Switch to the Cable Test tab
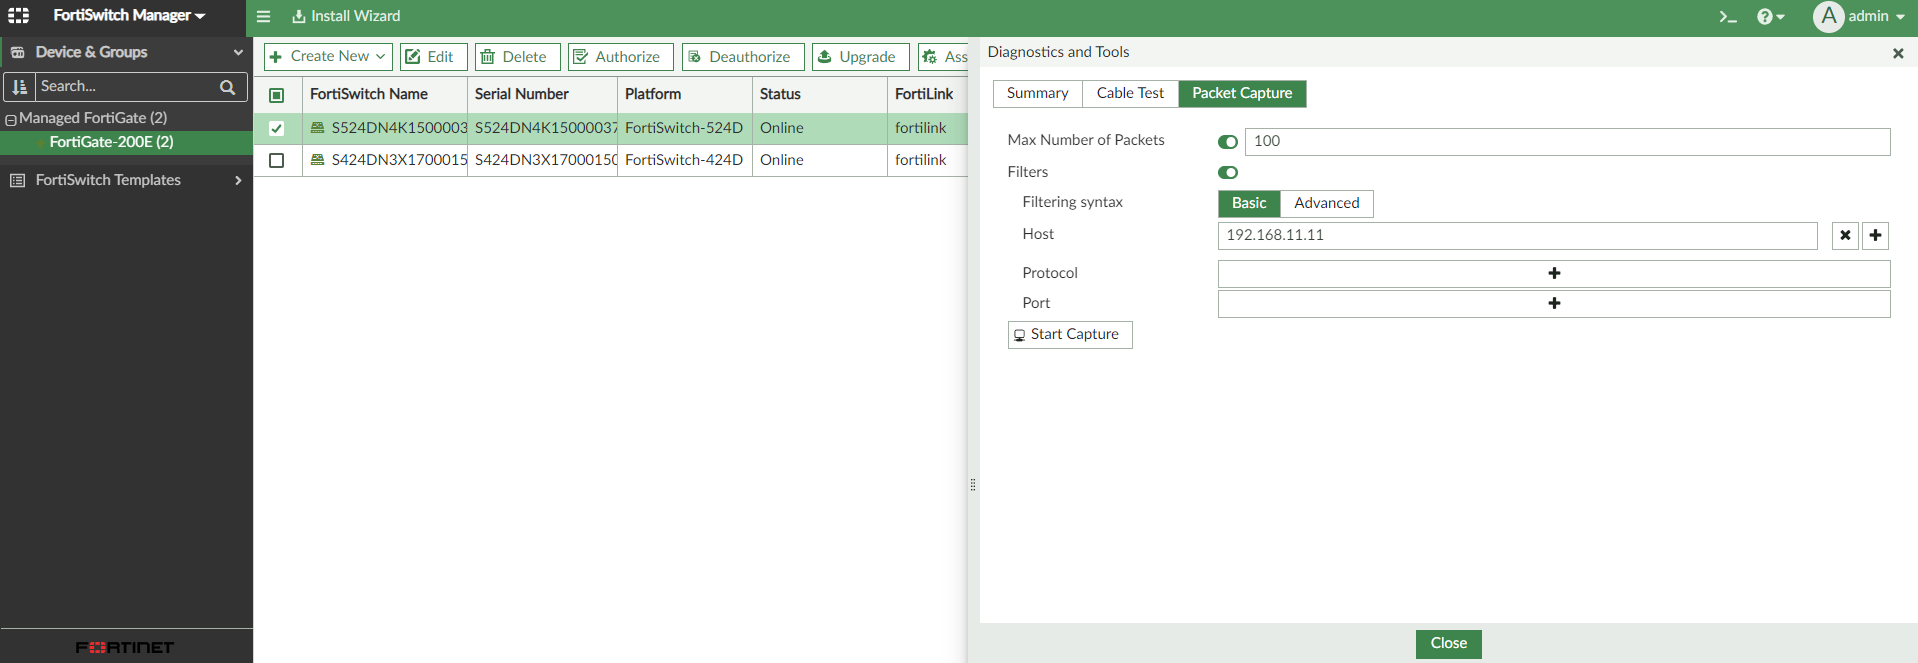This screenshot has width=1918, height=663. pos(1130,93)
